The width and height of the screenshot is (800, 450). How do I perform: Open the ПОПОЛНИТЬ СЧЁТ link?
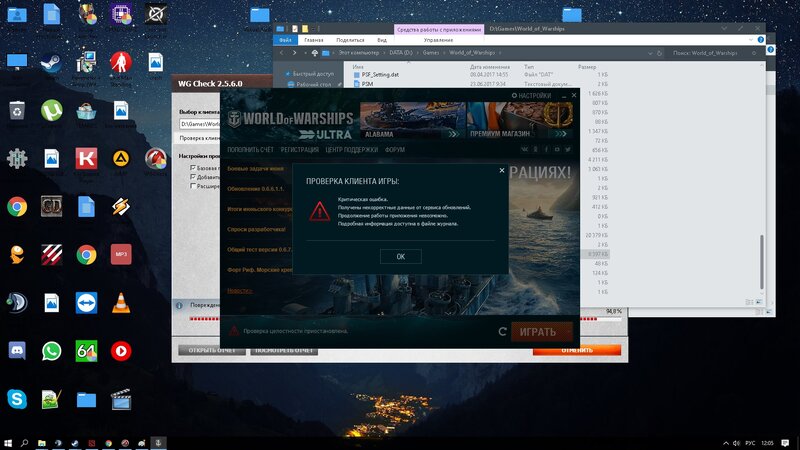click(251, 149)
